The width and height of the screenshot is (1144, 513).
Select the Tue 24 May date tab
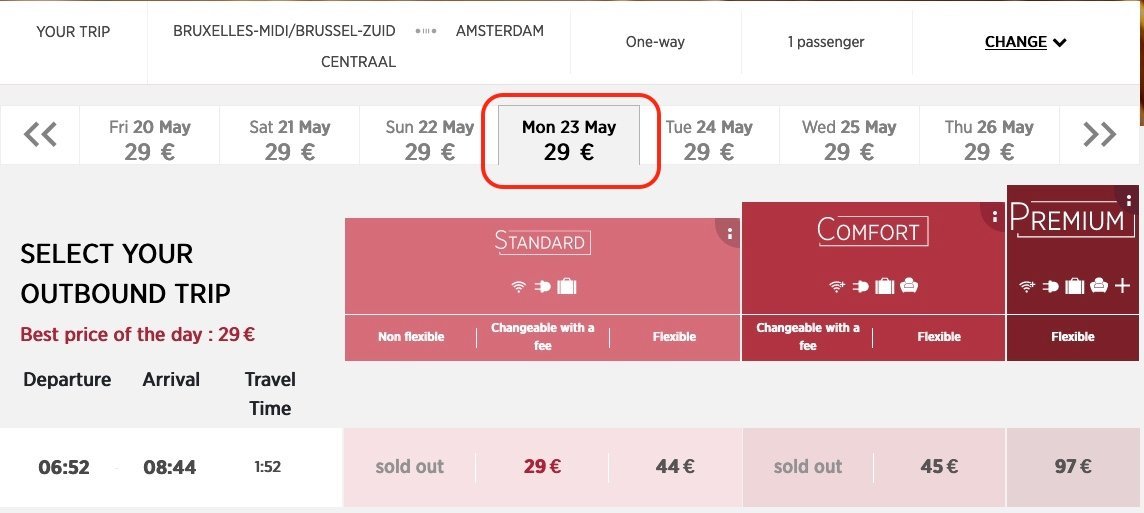tap(709, 139)
